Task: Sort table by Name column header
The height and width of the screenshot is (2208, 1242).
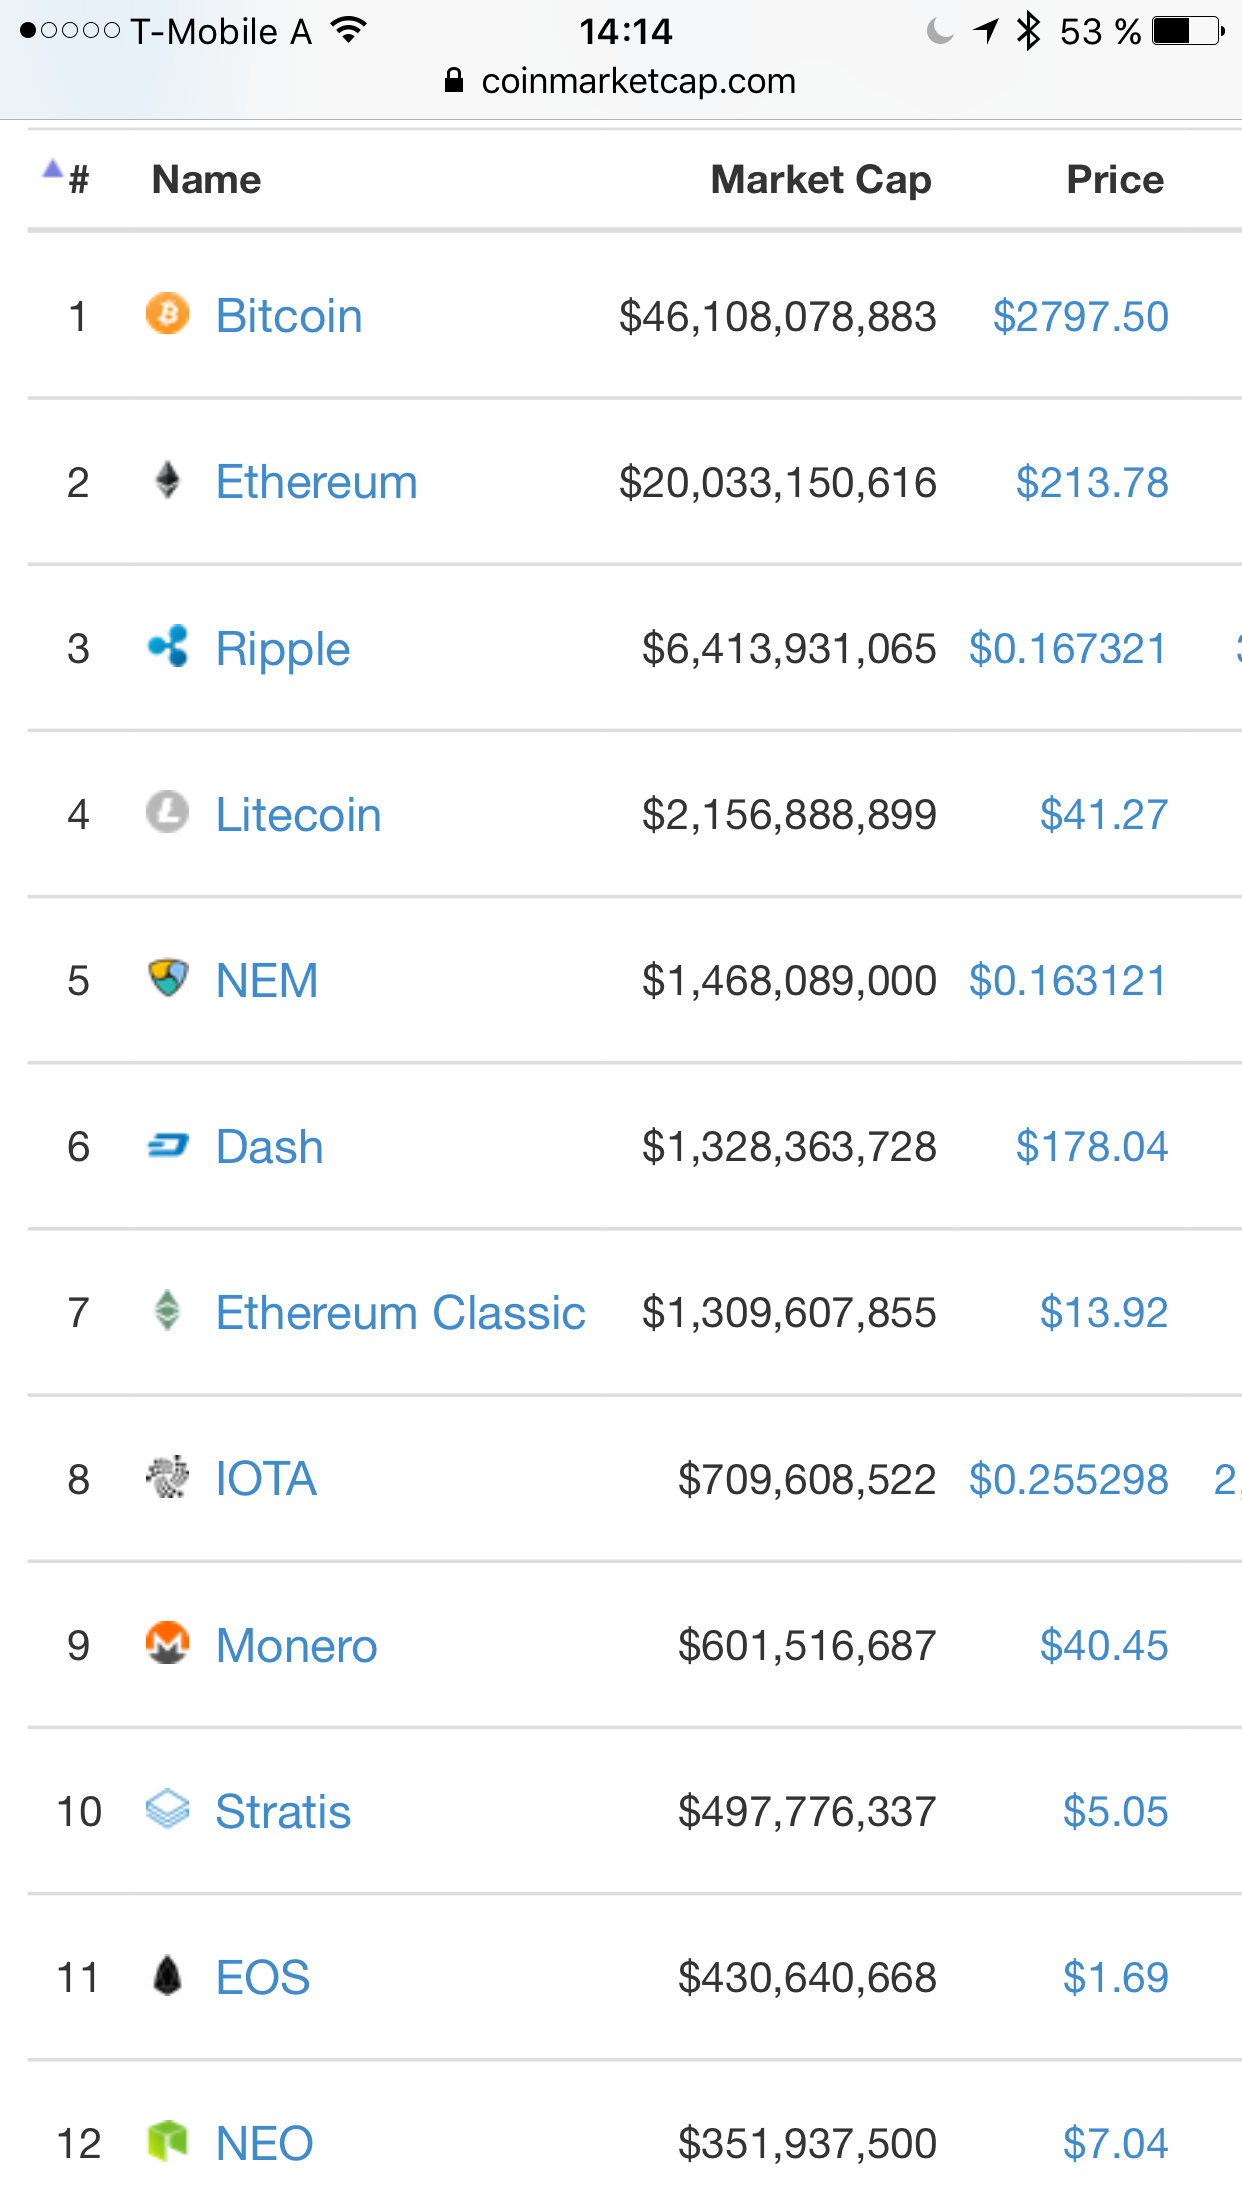Action: (206, 180)
